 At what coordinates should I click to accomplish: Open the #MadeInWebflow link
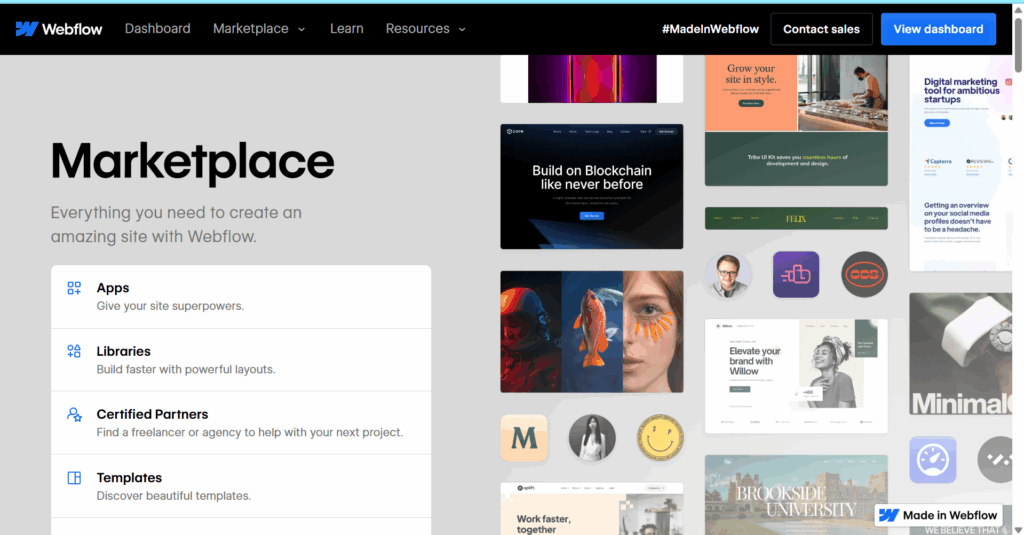pyautogui.click(x=709, y=29)
